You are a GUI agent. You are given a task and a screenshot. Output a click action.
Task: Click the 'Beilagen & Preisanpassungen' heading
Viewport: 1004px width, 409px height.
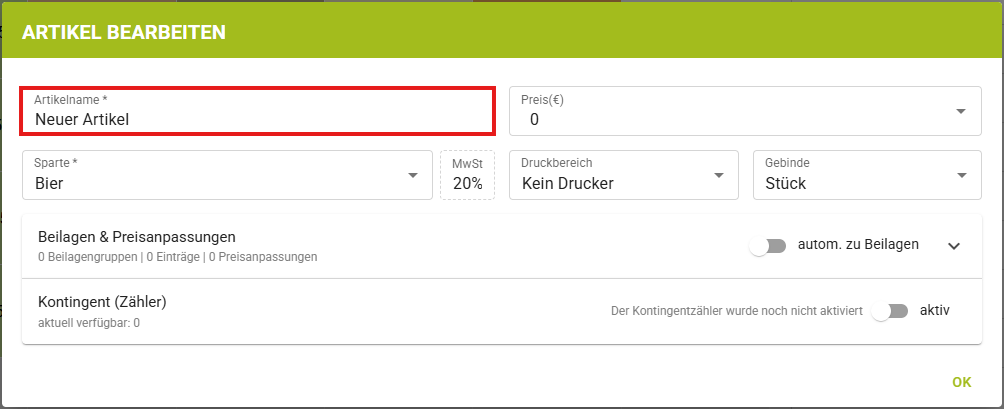pyautogui.click(x=136, y=237)
